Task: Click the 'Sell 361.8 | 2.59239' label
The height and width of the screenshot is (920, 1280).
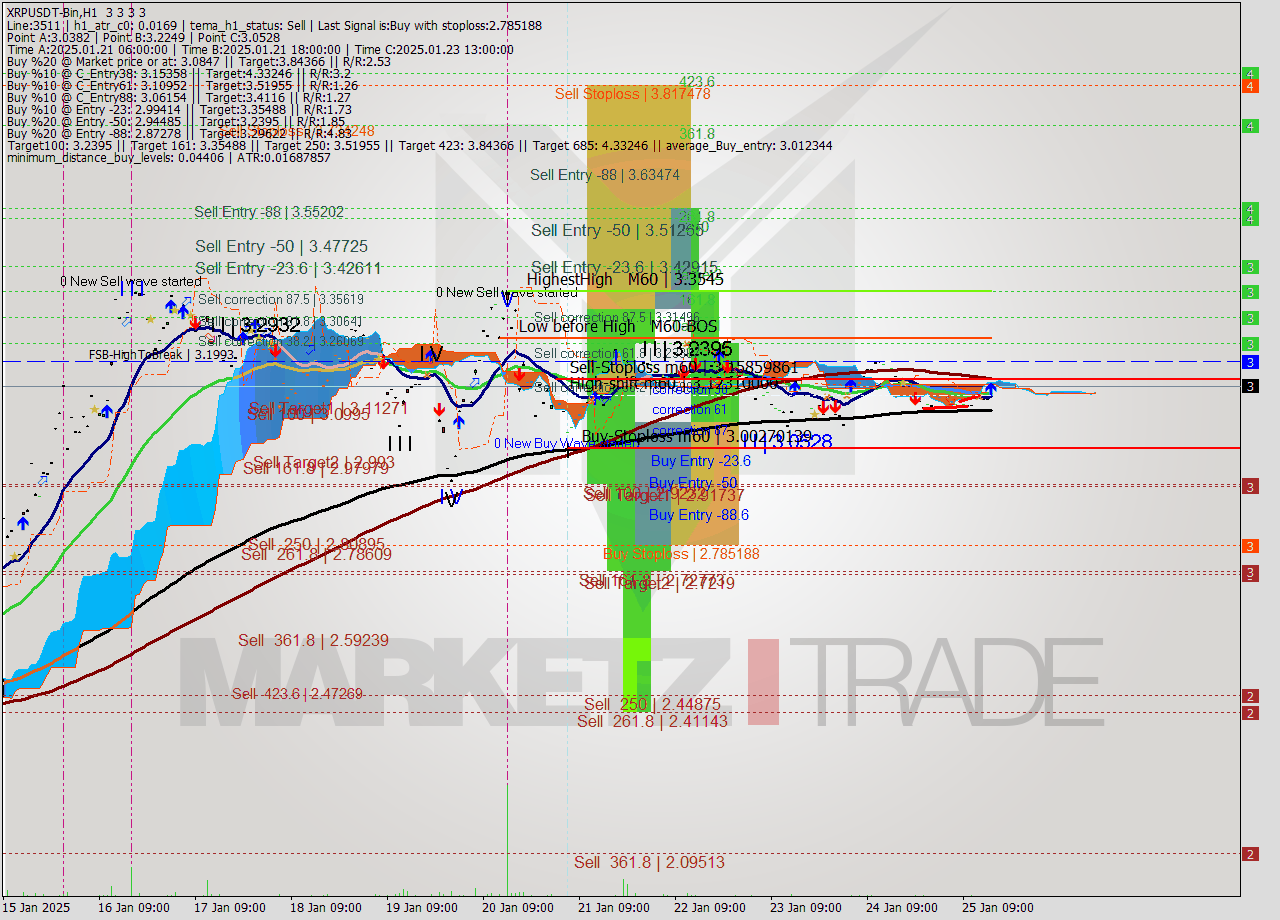Action: click(x=313, y=641)
